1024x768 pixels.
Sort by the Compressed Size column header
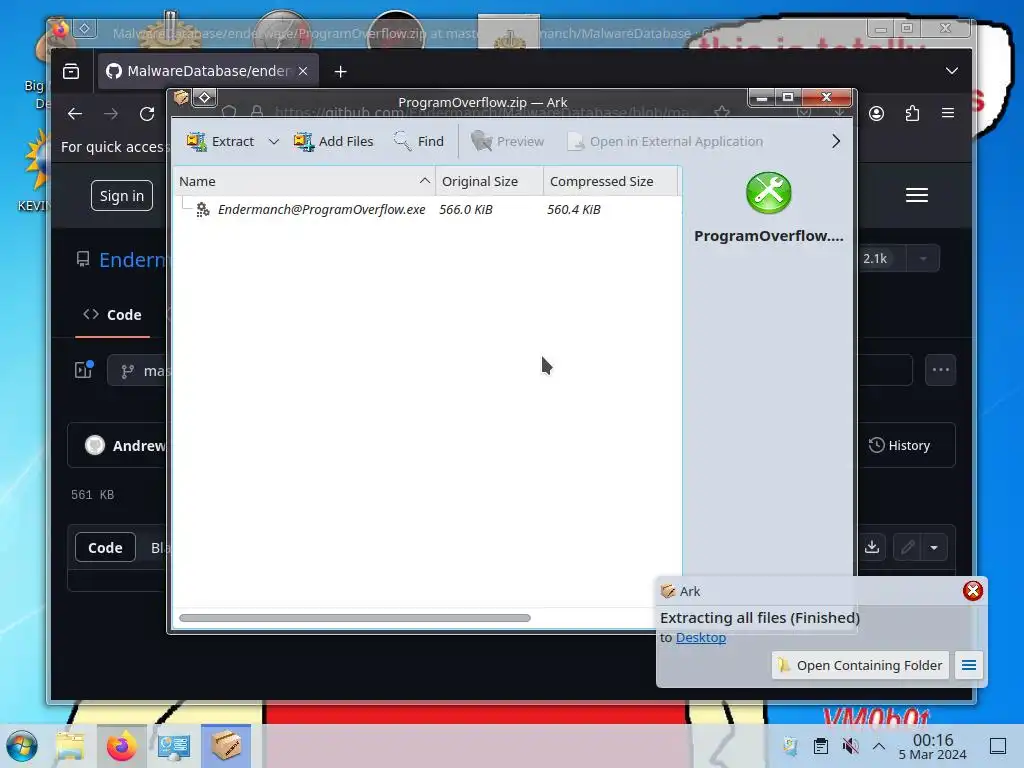[x=611, y=181]
